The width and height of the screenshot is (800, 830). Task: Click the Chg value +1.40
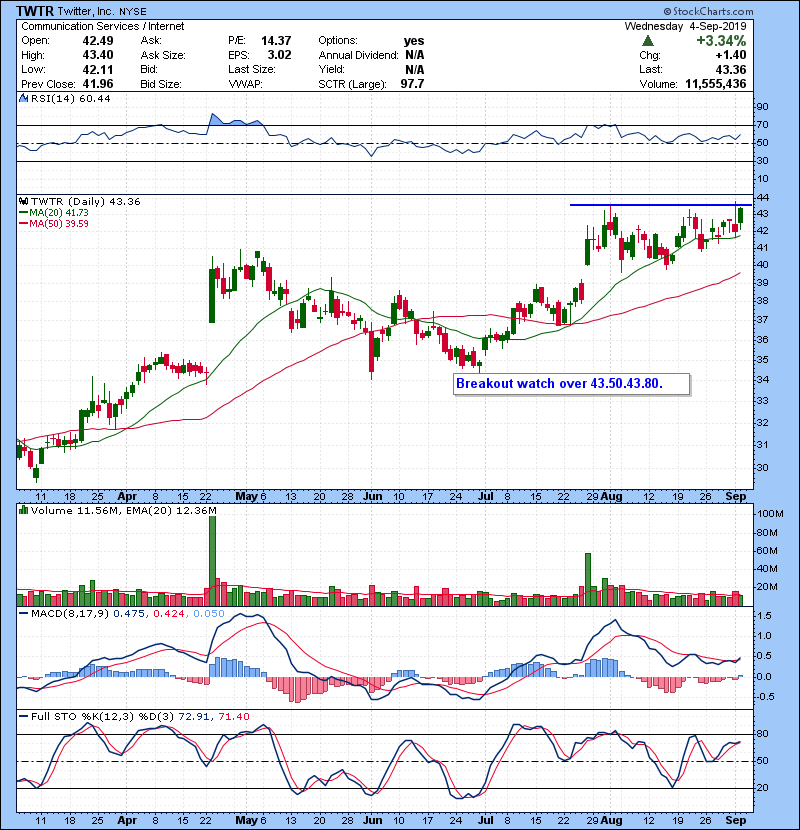(731, 55)
